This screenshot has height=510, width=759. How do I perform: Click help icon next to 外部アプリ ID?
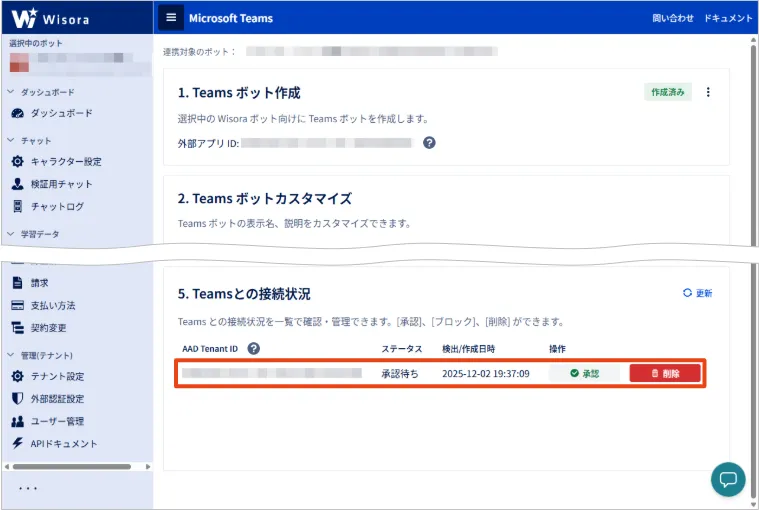click(x=429, y=143)
